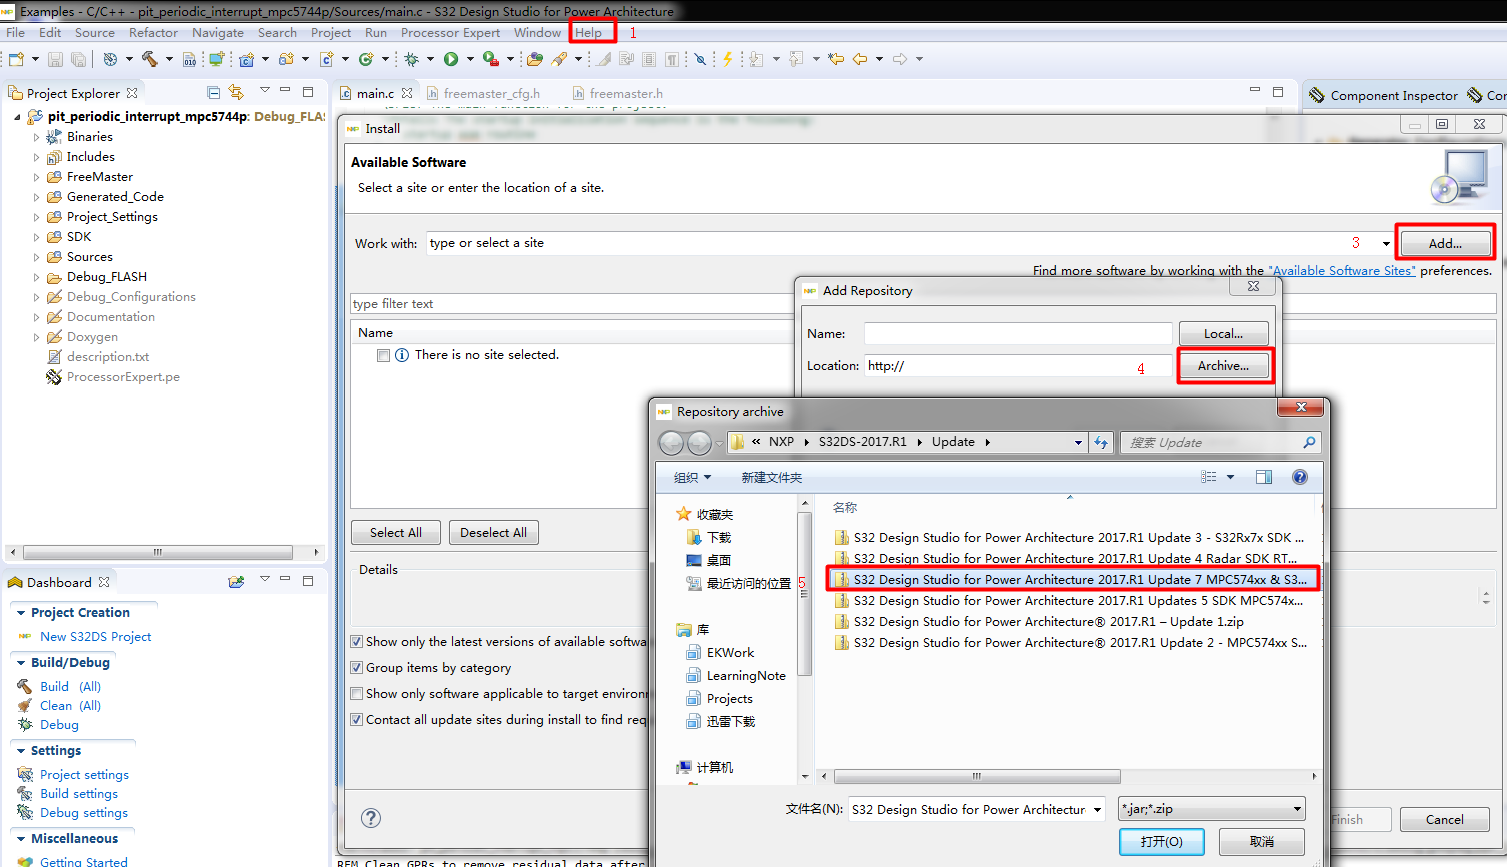Screen dimensions: 1507x867
Task: Go back in Repository archive file dialog
Action: coord(671,442)
